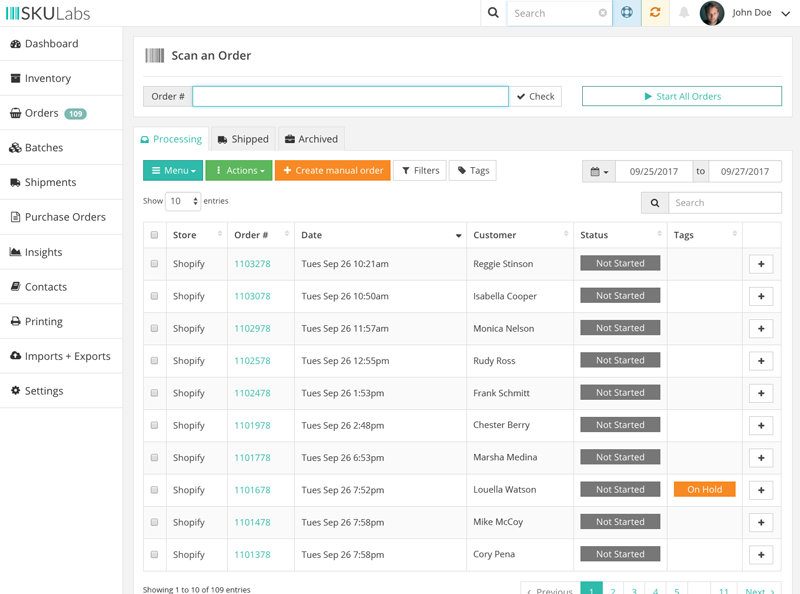Click the On Hold tag
Screen dimensions: 800x594
pos(705,489)
